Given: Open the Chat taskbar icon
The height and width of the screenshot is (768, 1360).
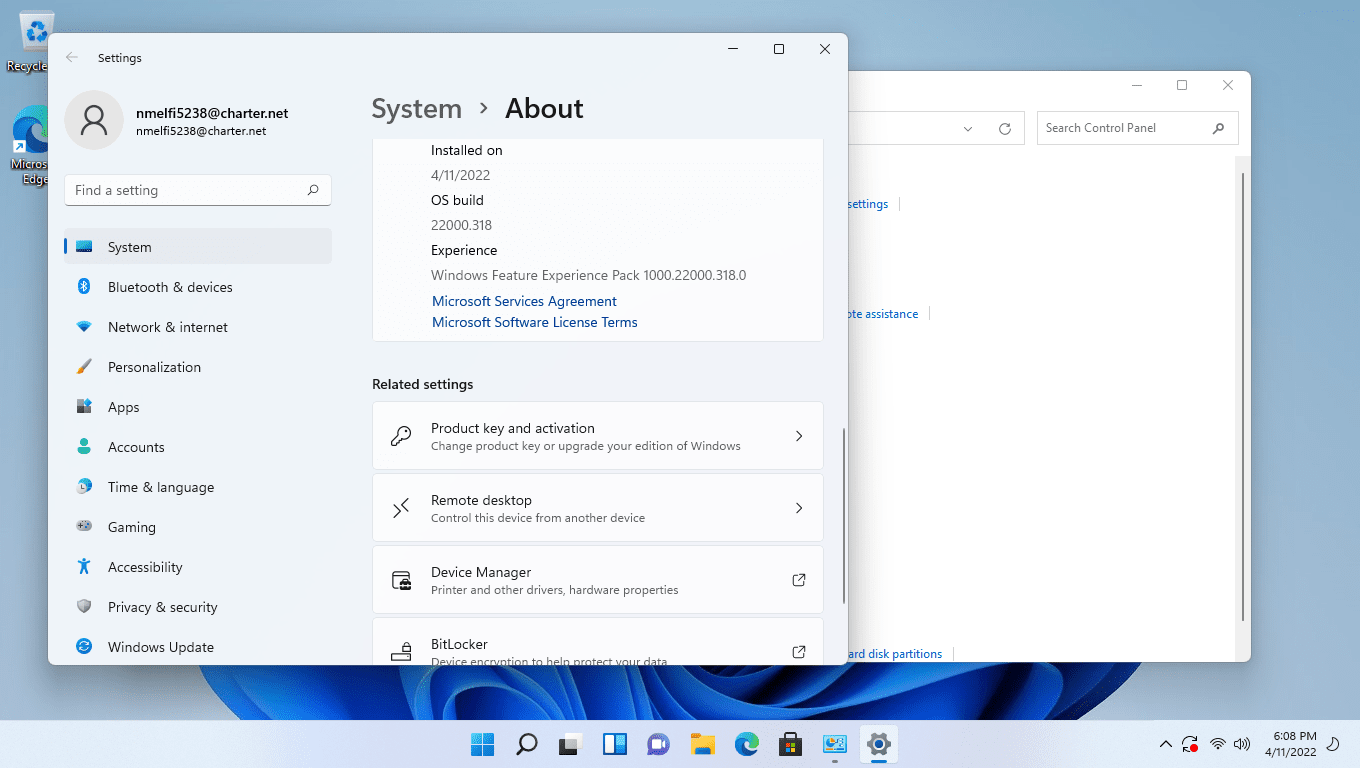Looking at the screenshot, I should coord(658,744).
